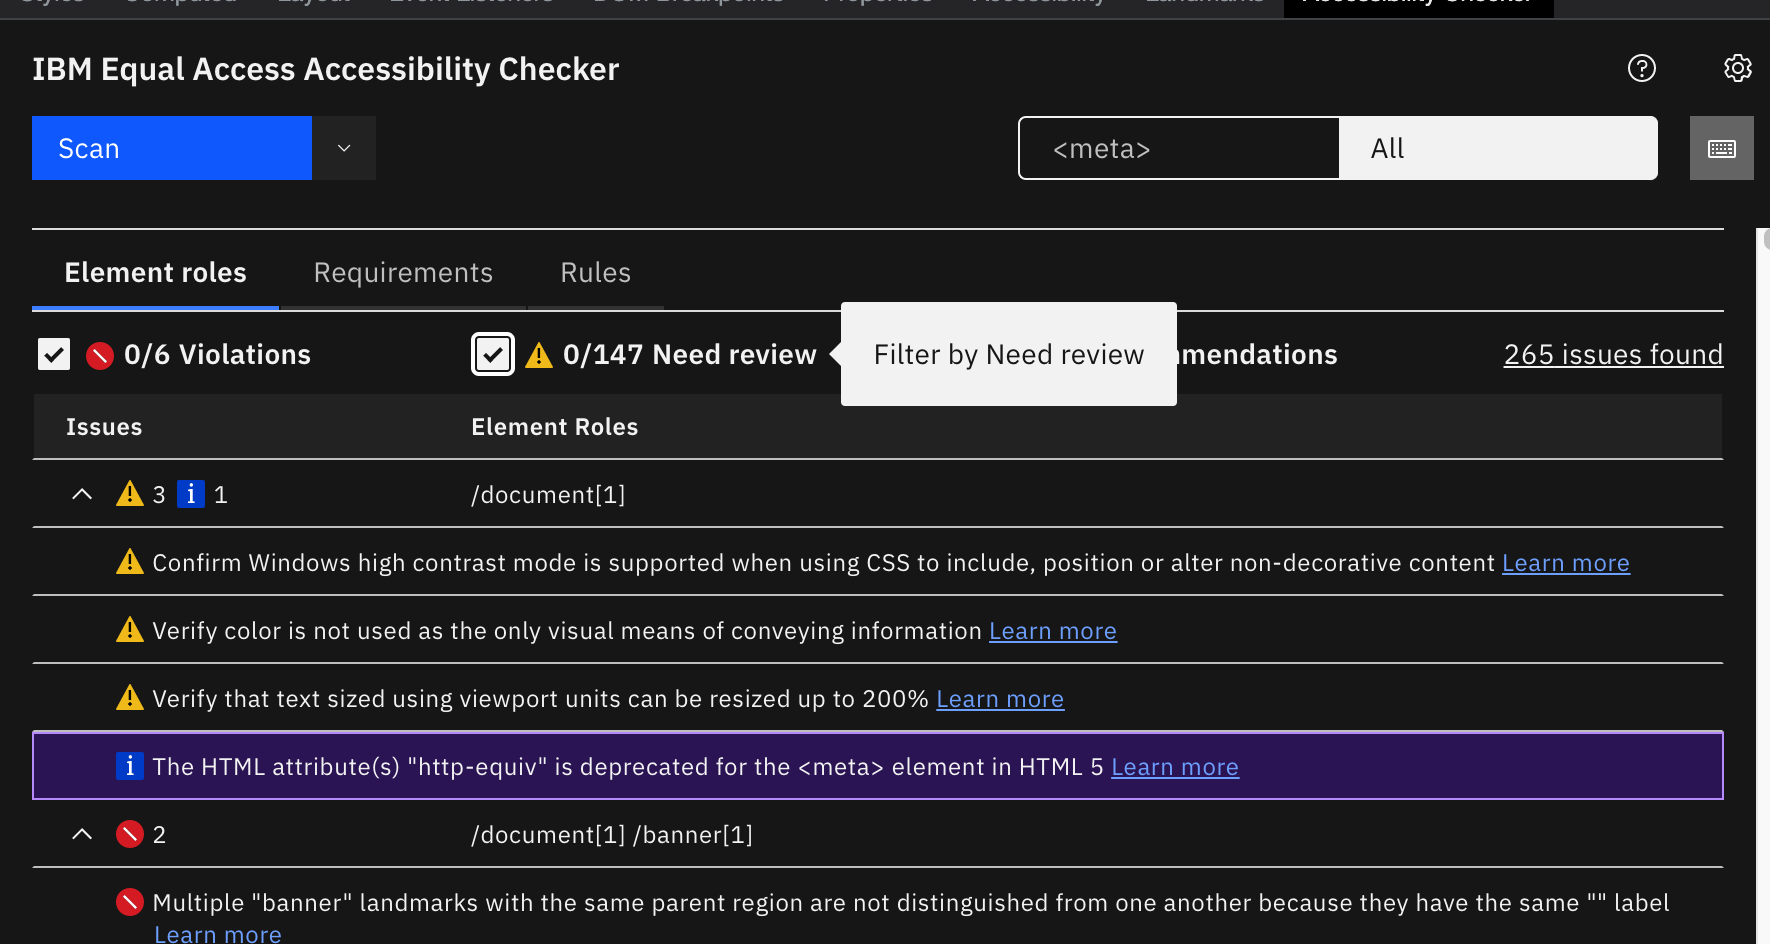This screenshot has height=944, width=1770.
Task: Open the 265 issues found link
Action: pyautogui.click(x=1613, y=354)
